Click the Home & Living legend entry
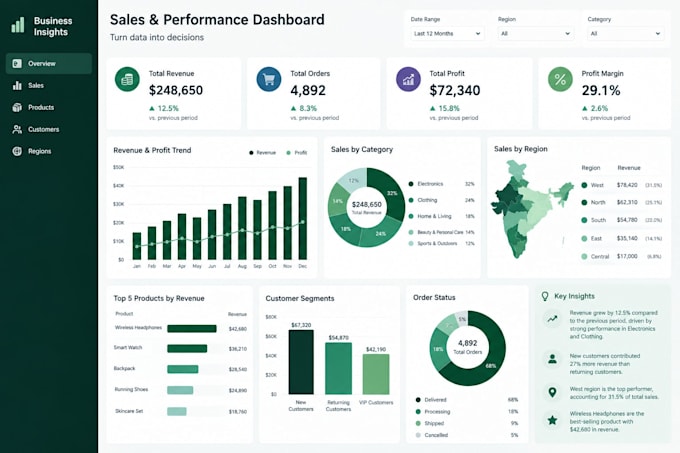The width and height of the screenshot is (680, 453). tap(441, 216)
